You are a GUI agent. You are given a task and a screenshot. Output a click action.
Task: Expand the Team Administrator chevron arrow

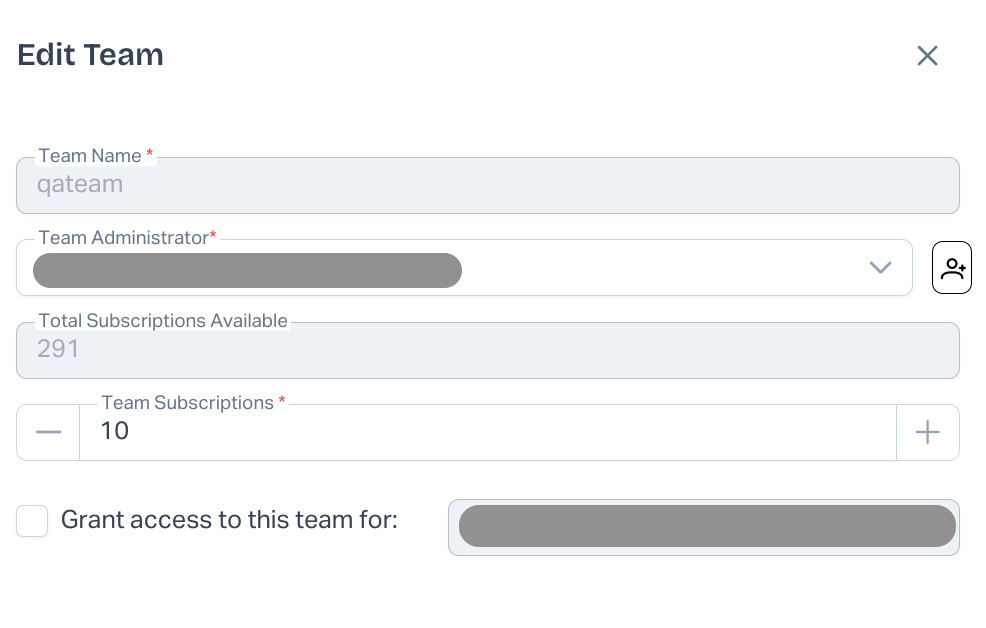pos(880,267)
